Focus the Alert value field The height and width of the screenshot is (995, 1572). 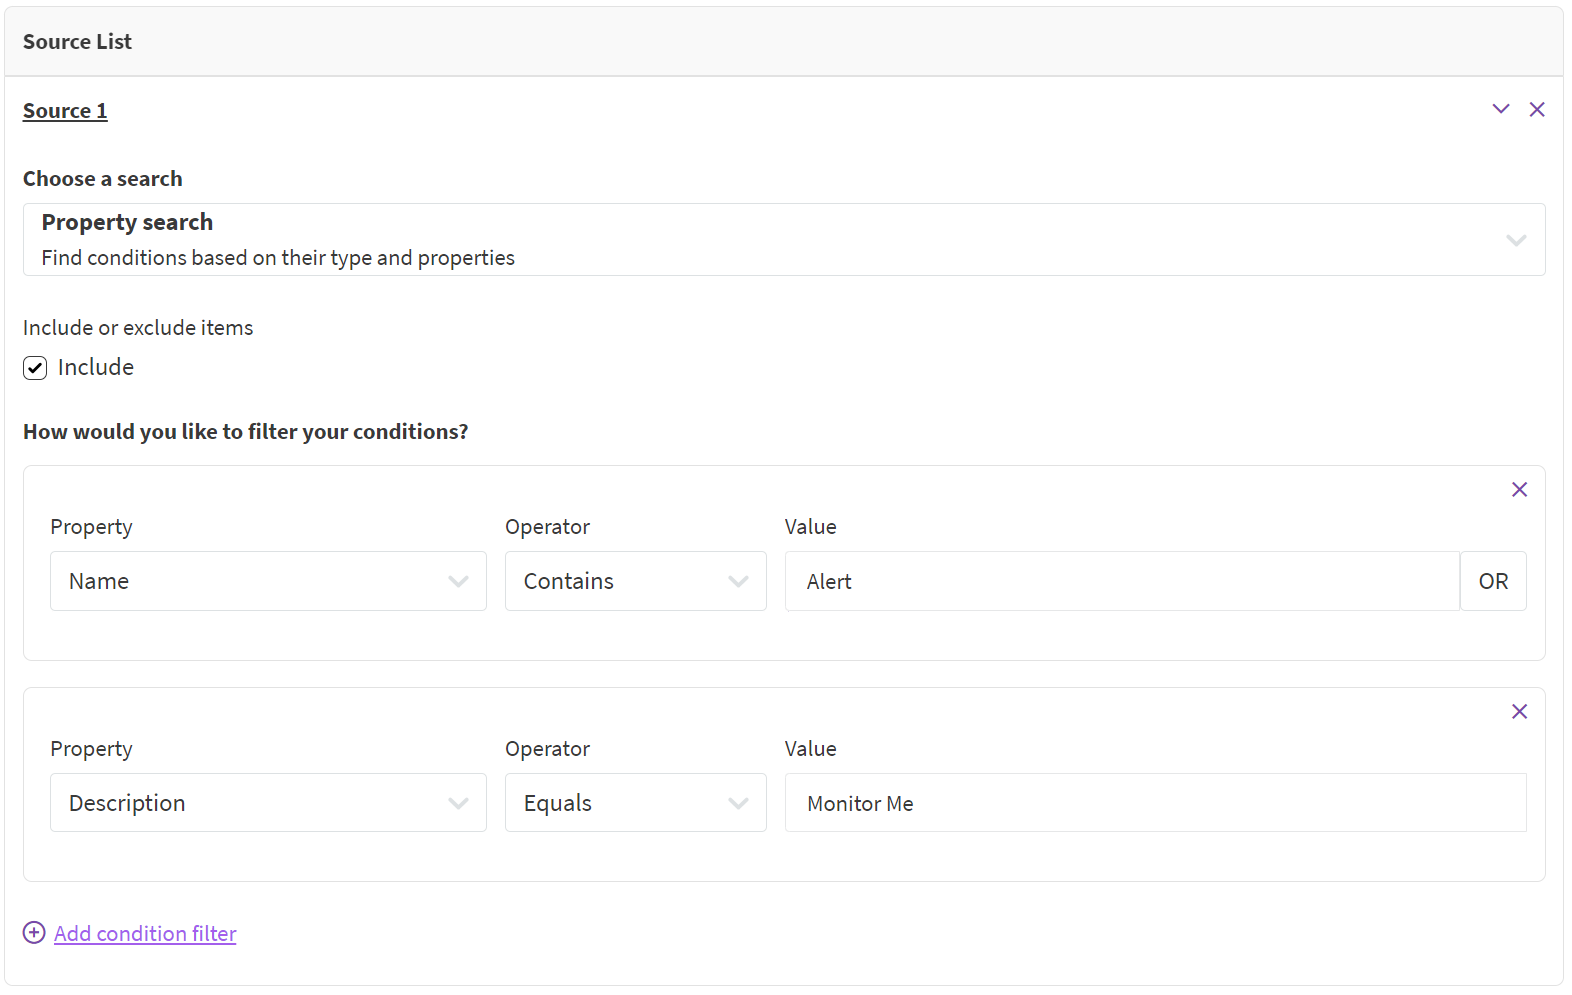tap(1120, 581)
